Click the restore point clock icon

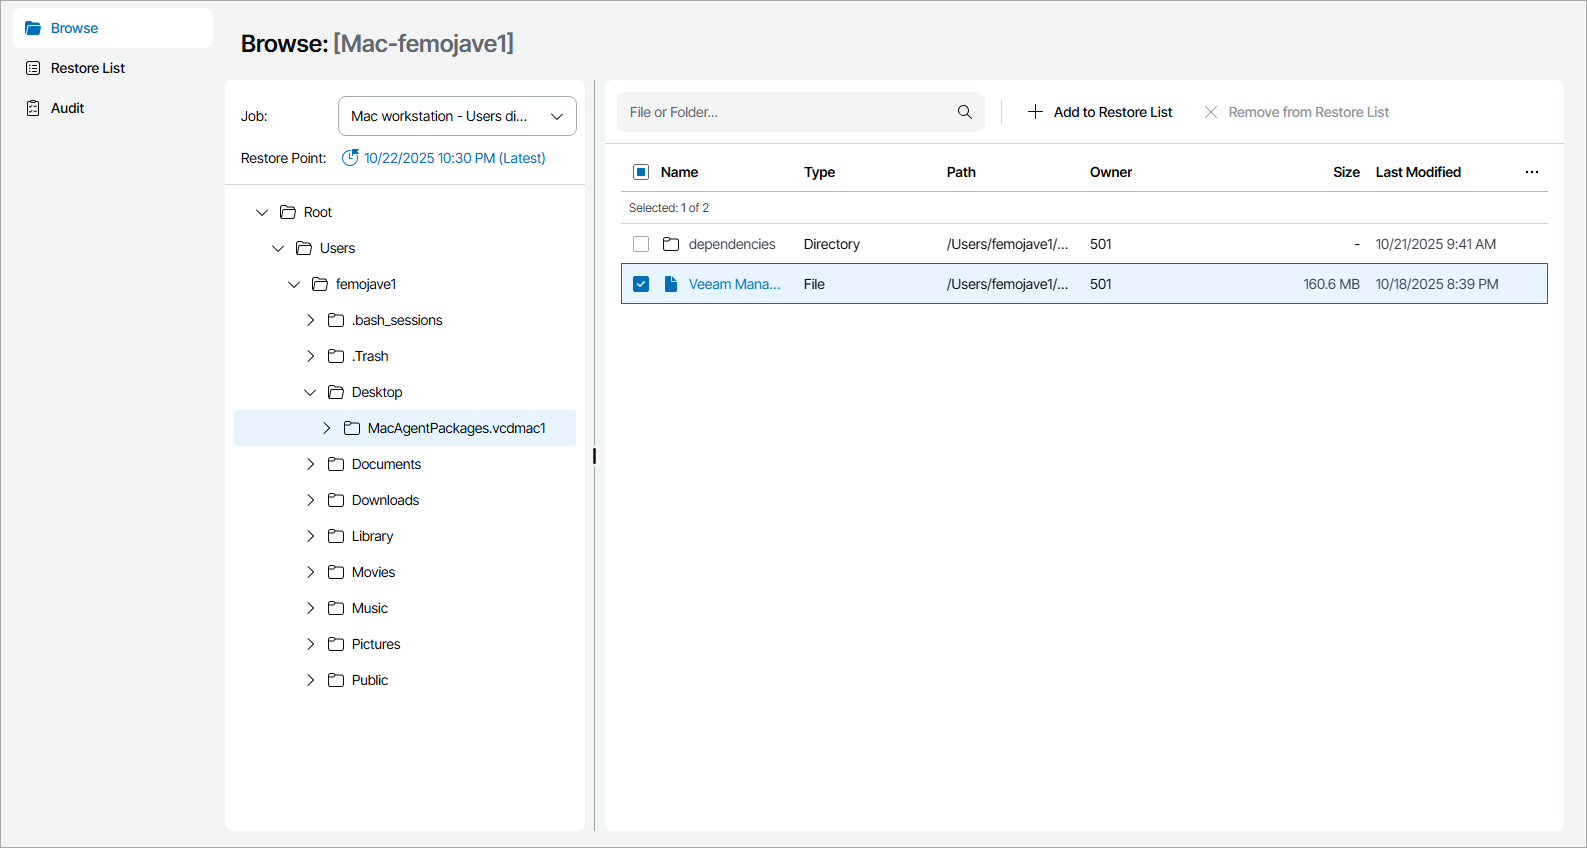(x=350, y=158)
